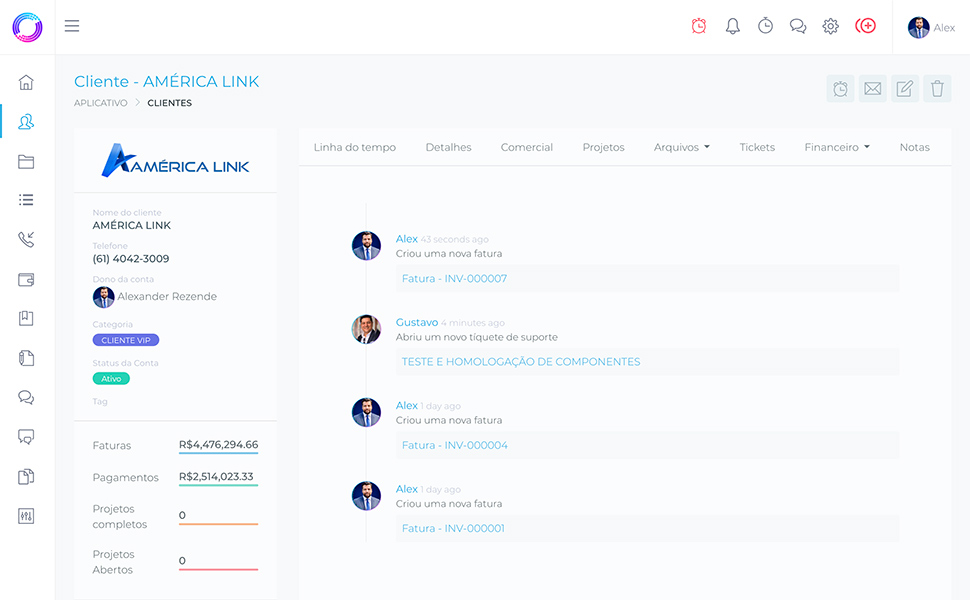Click Gustavo's avatar in the timeline
The width and height of the screenshot is (970, 600).
(366, 329)
